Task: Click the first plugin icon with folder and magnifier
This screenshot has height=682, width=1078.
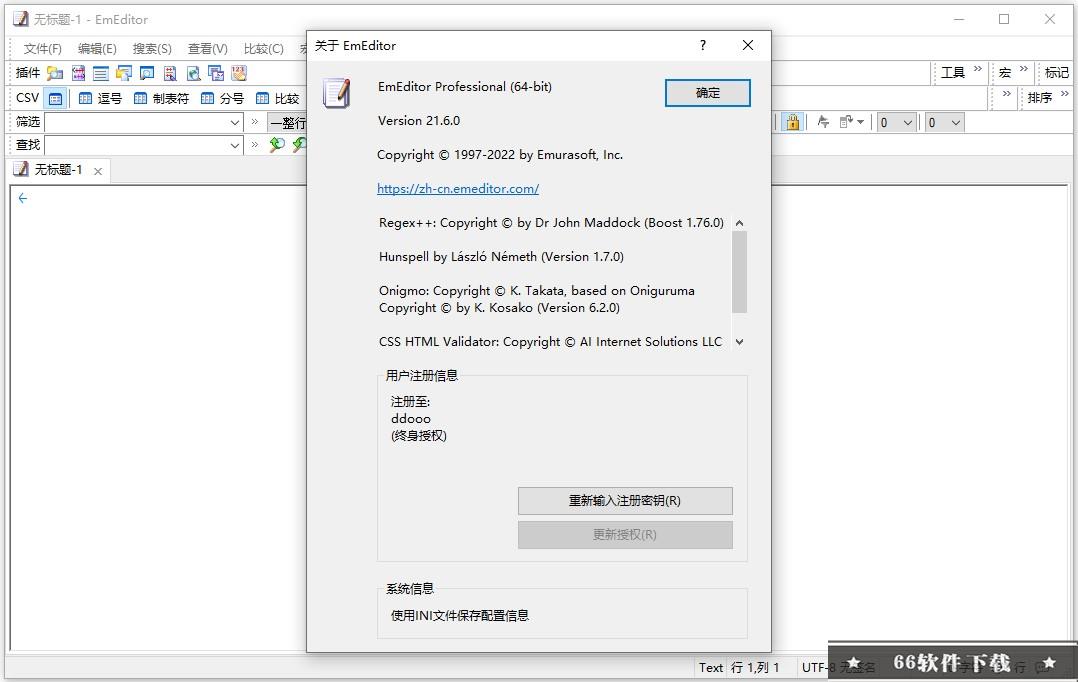Action: click(x=55, y=73)
